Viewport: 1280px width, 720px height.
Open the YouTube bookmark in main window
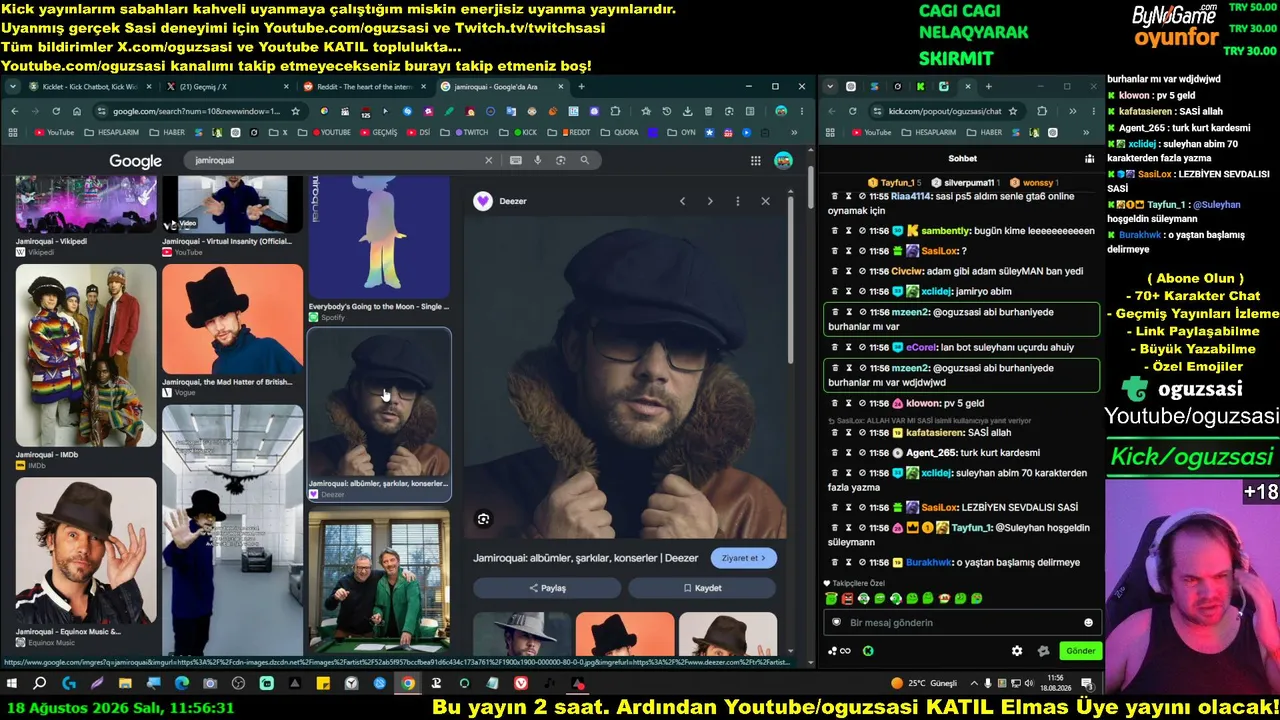click(54, 132)
